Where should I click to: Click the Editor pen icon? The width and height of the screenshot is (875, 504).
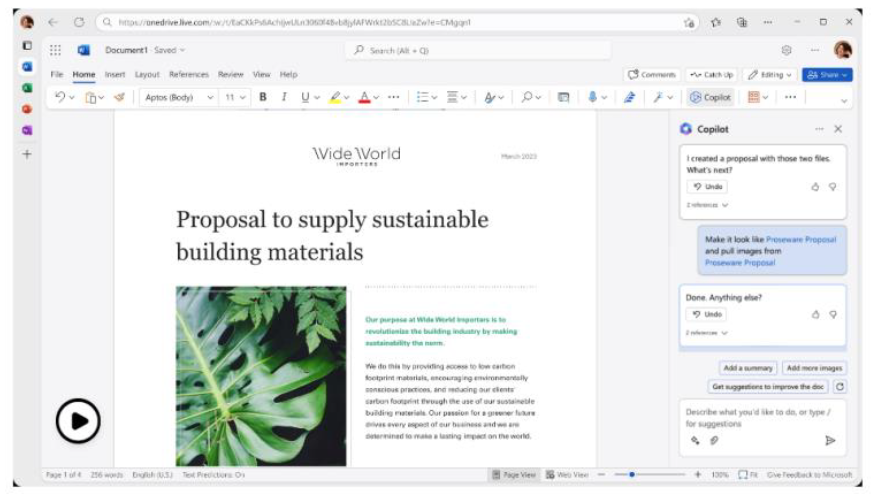pos(629,97)
